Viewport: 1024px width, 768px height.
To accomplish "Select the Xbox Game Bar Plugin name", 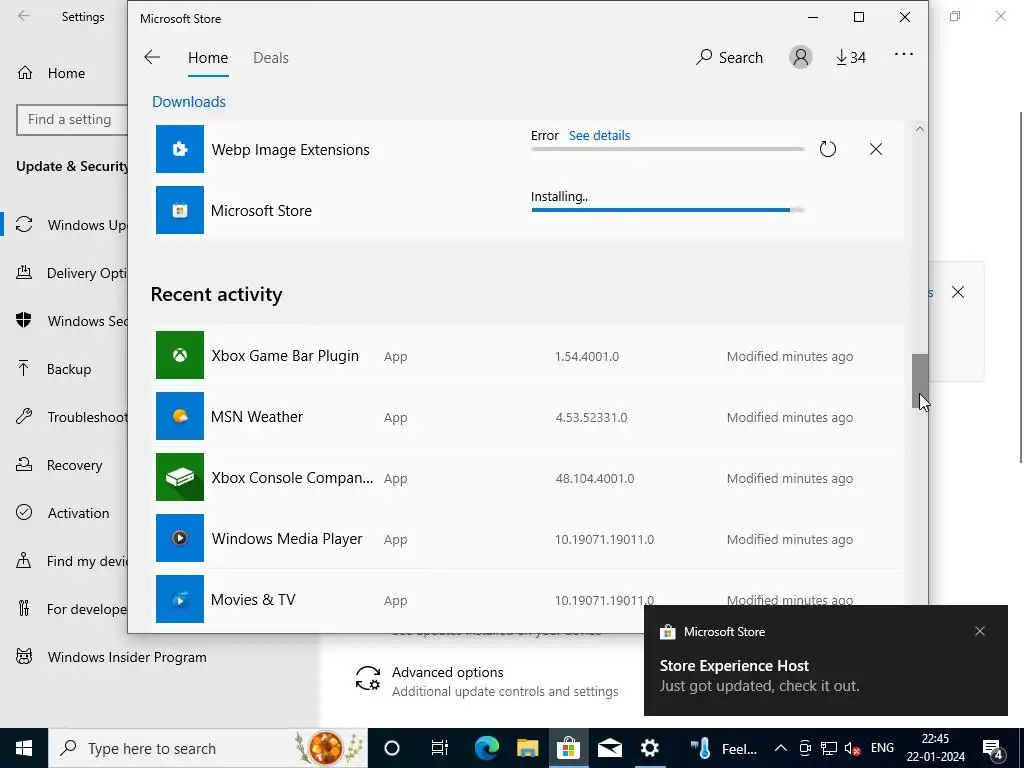I will [x=285, y=356].
